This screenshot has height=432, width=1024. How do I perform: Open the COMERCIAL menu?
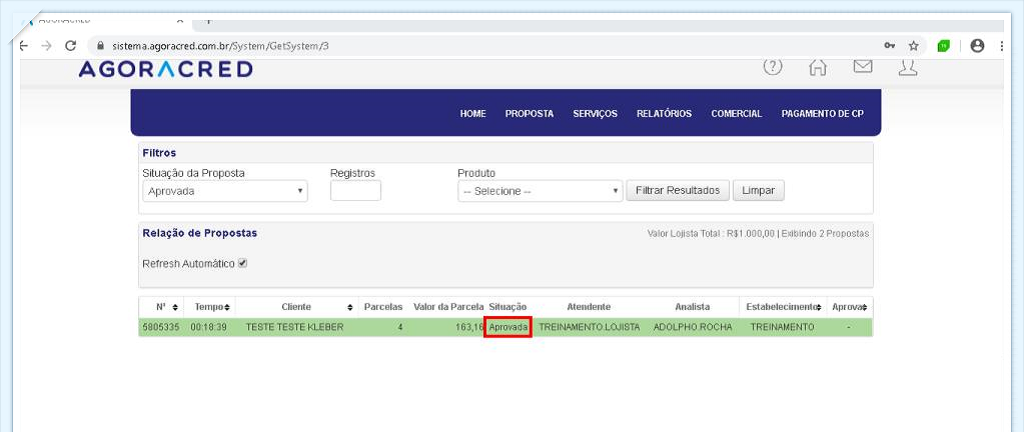(737, 114)
